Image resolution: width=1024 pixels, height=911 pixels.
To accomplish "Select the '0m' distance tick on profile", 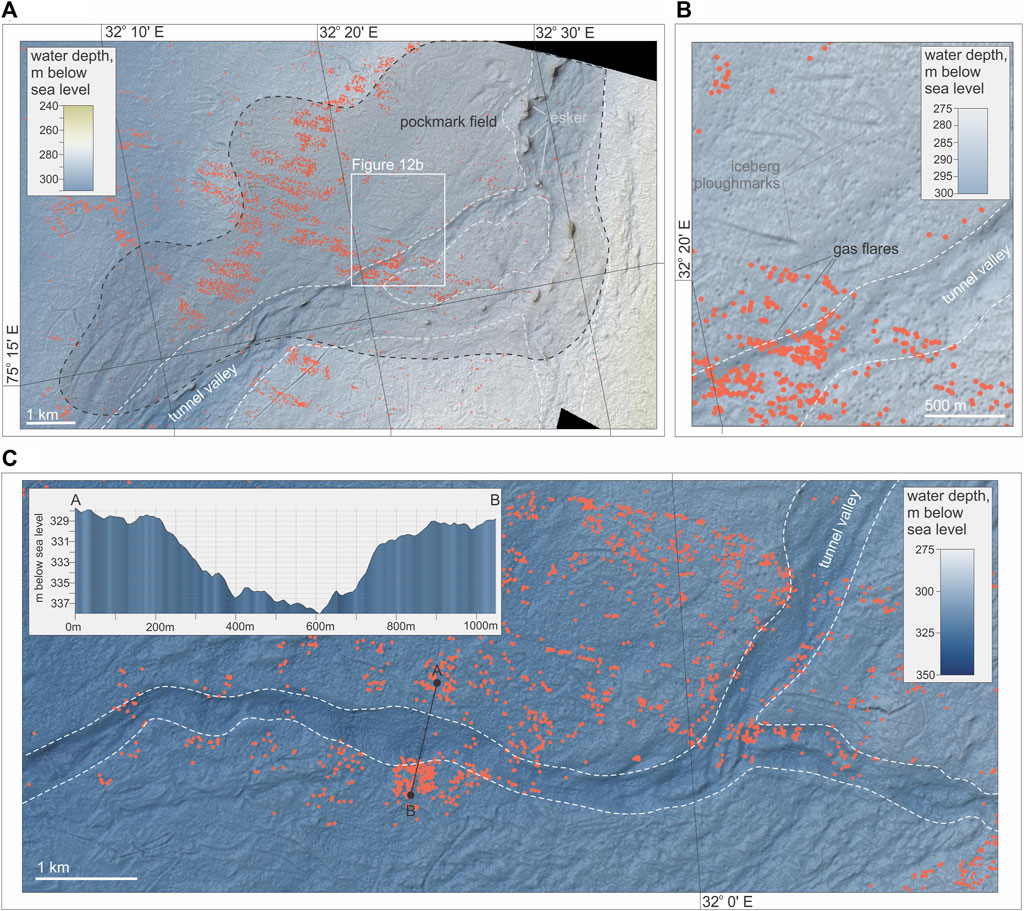I will [74, 626].
